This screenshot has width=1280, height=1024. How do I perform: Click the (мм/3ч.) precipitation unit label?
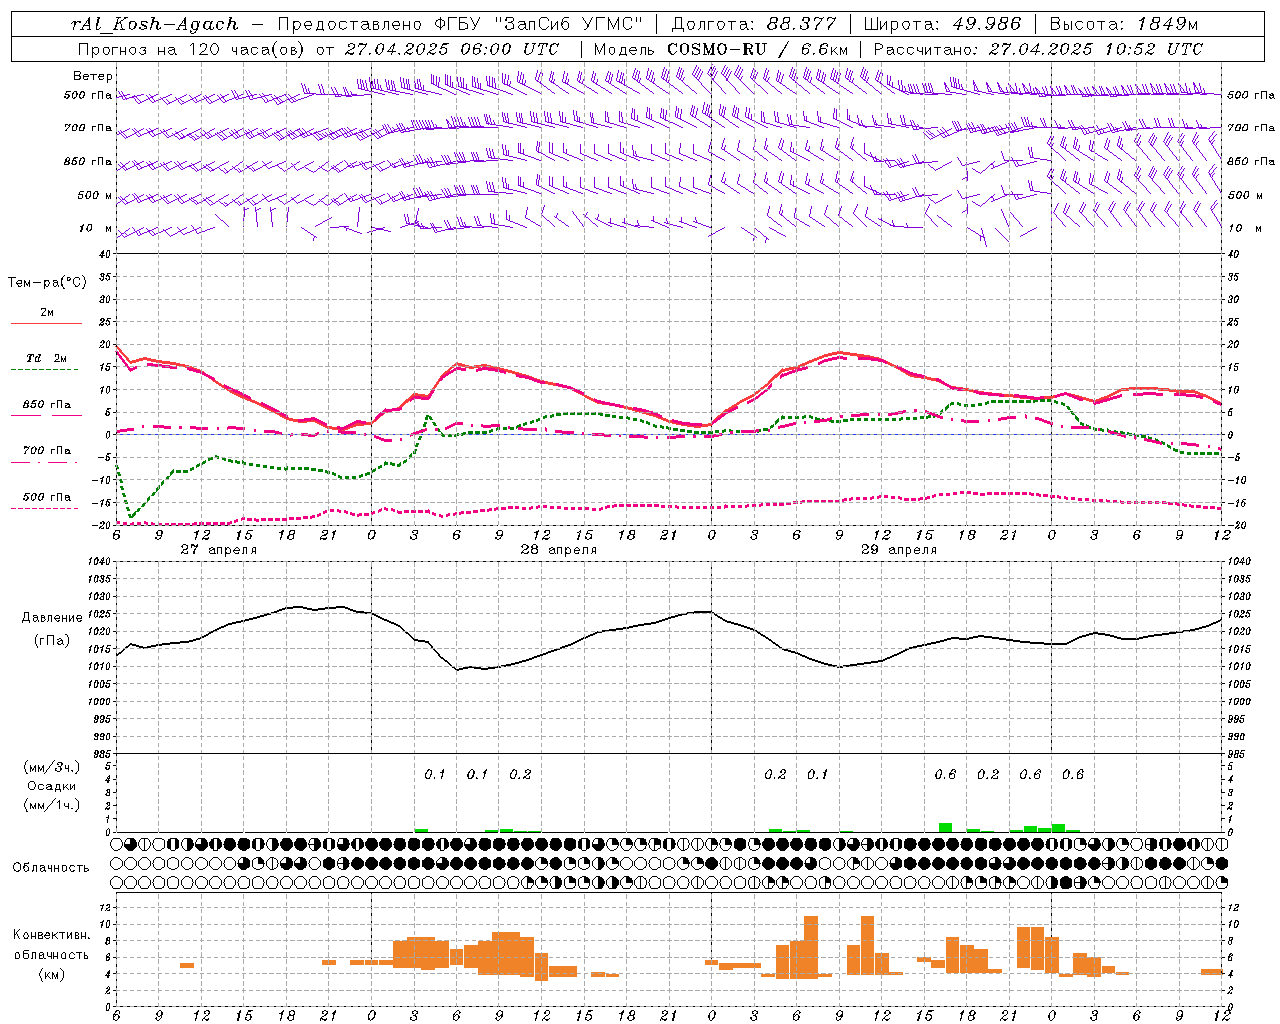tap(52, 767)
